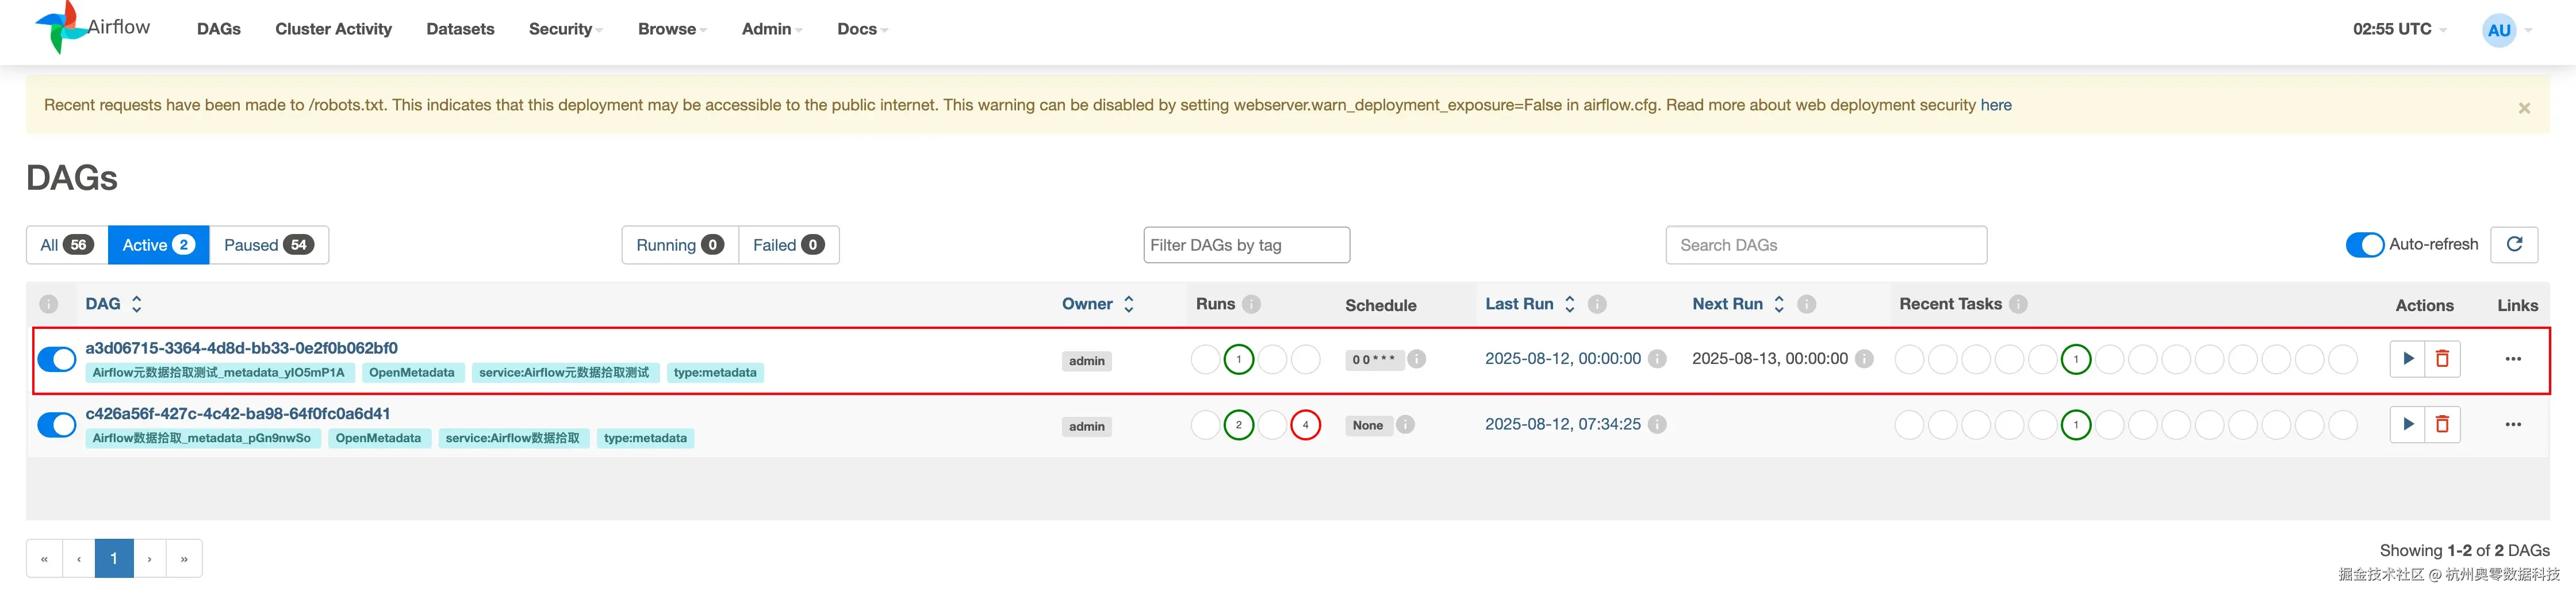This screenshot has height=598, width=2576.
Task: Click the Search DAGs input field
Action: click(x=1826, y=245)
